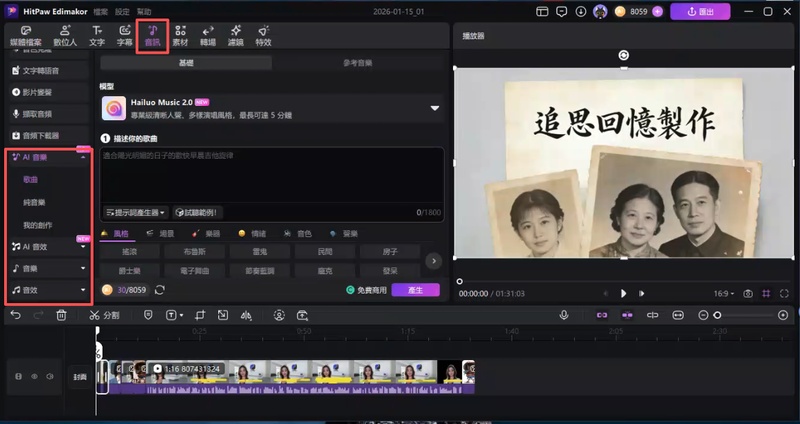
Task: Toggle track visibility eye icon
Action: (x=34, y=377)
